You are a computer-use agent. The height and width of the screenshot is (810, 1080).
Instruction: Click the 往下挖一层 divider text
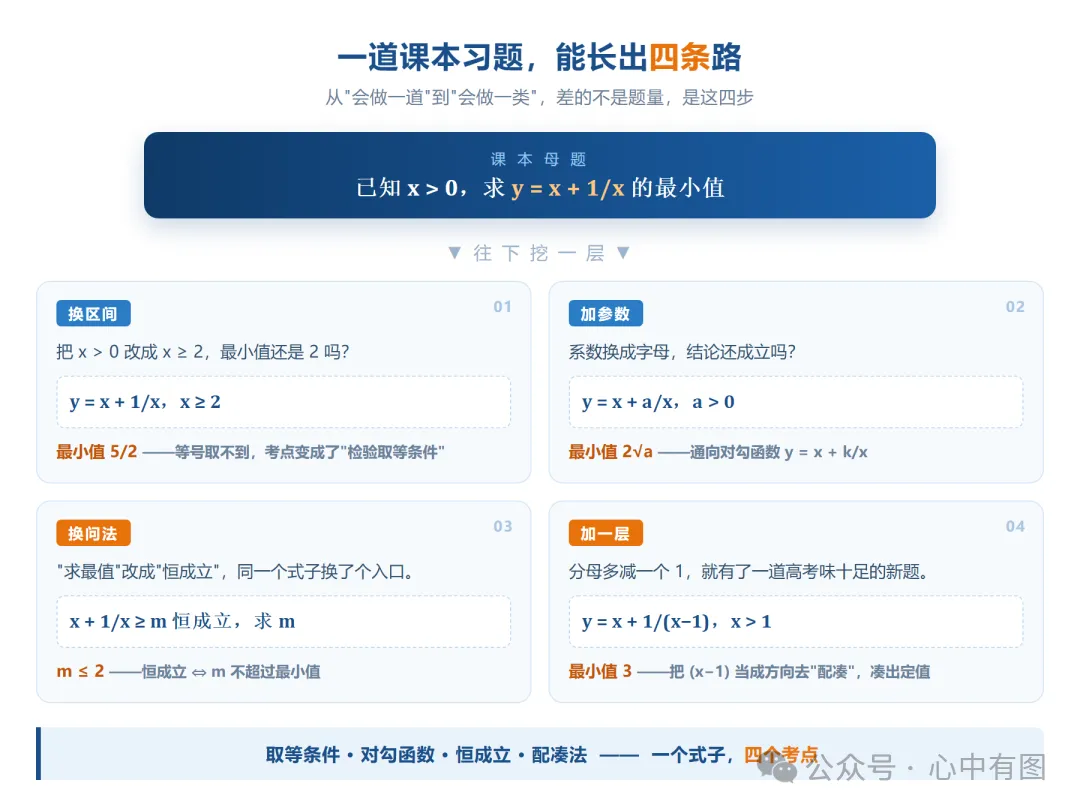click(x=539, y=253)
